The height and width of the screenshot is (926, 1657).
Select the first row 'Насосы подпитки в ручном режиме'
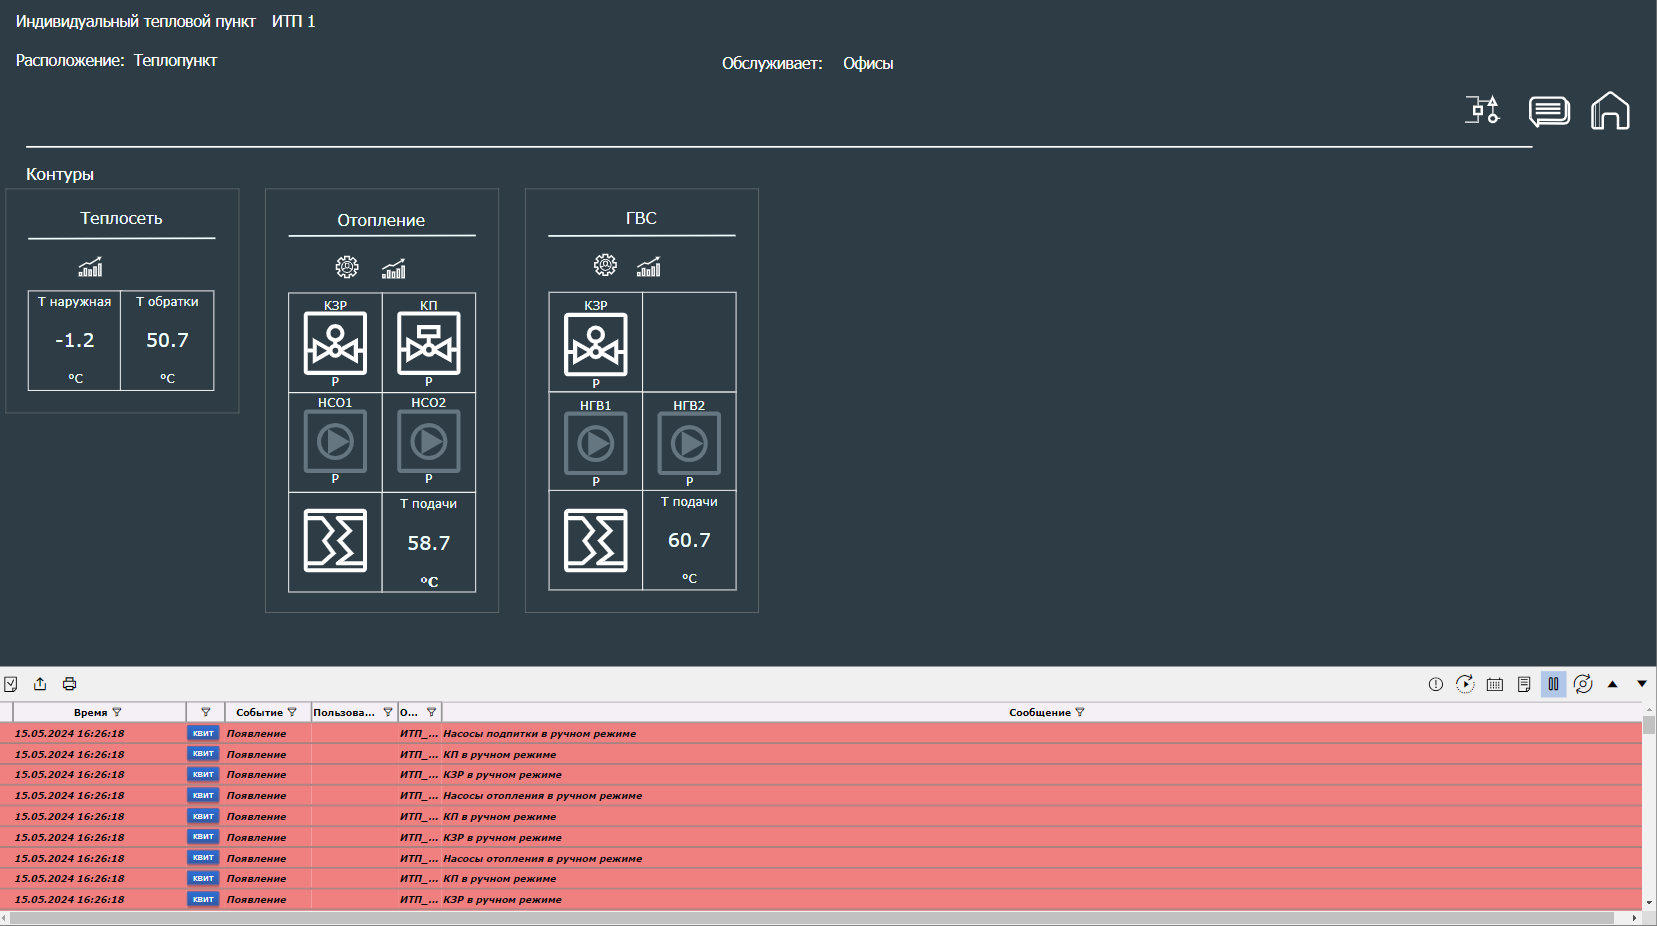[539, 734]
